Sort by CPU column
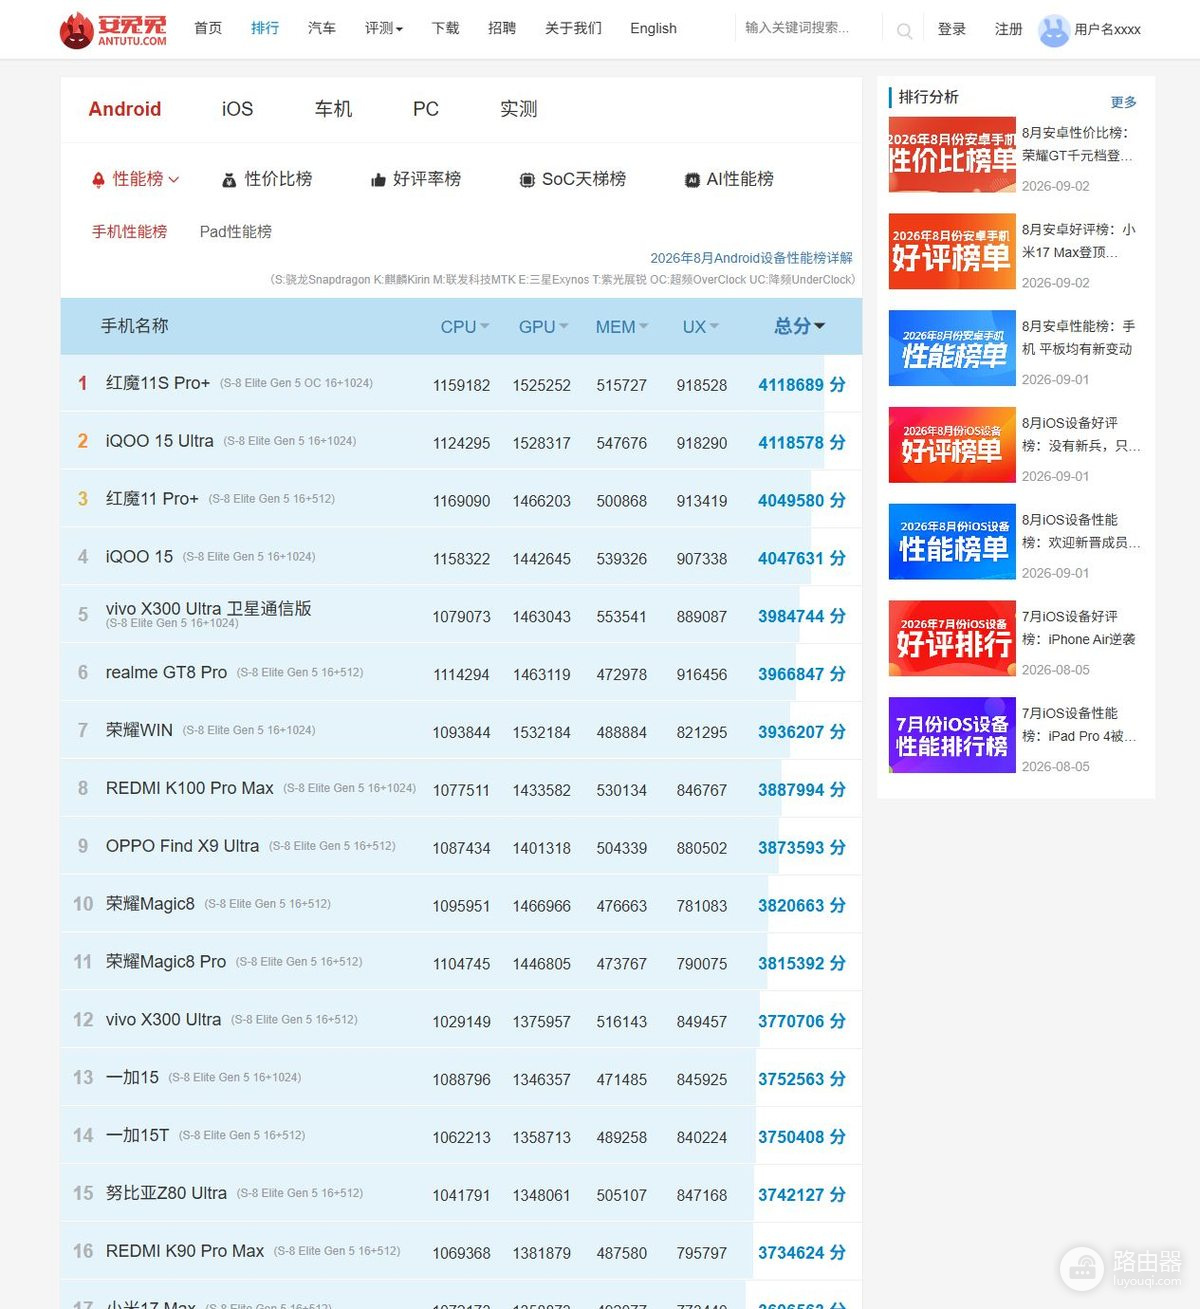 [465, 327]
